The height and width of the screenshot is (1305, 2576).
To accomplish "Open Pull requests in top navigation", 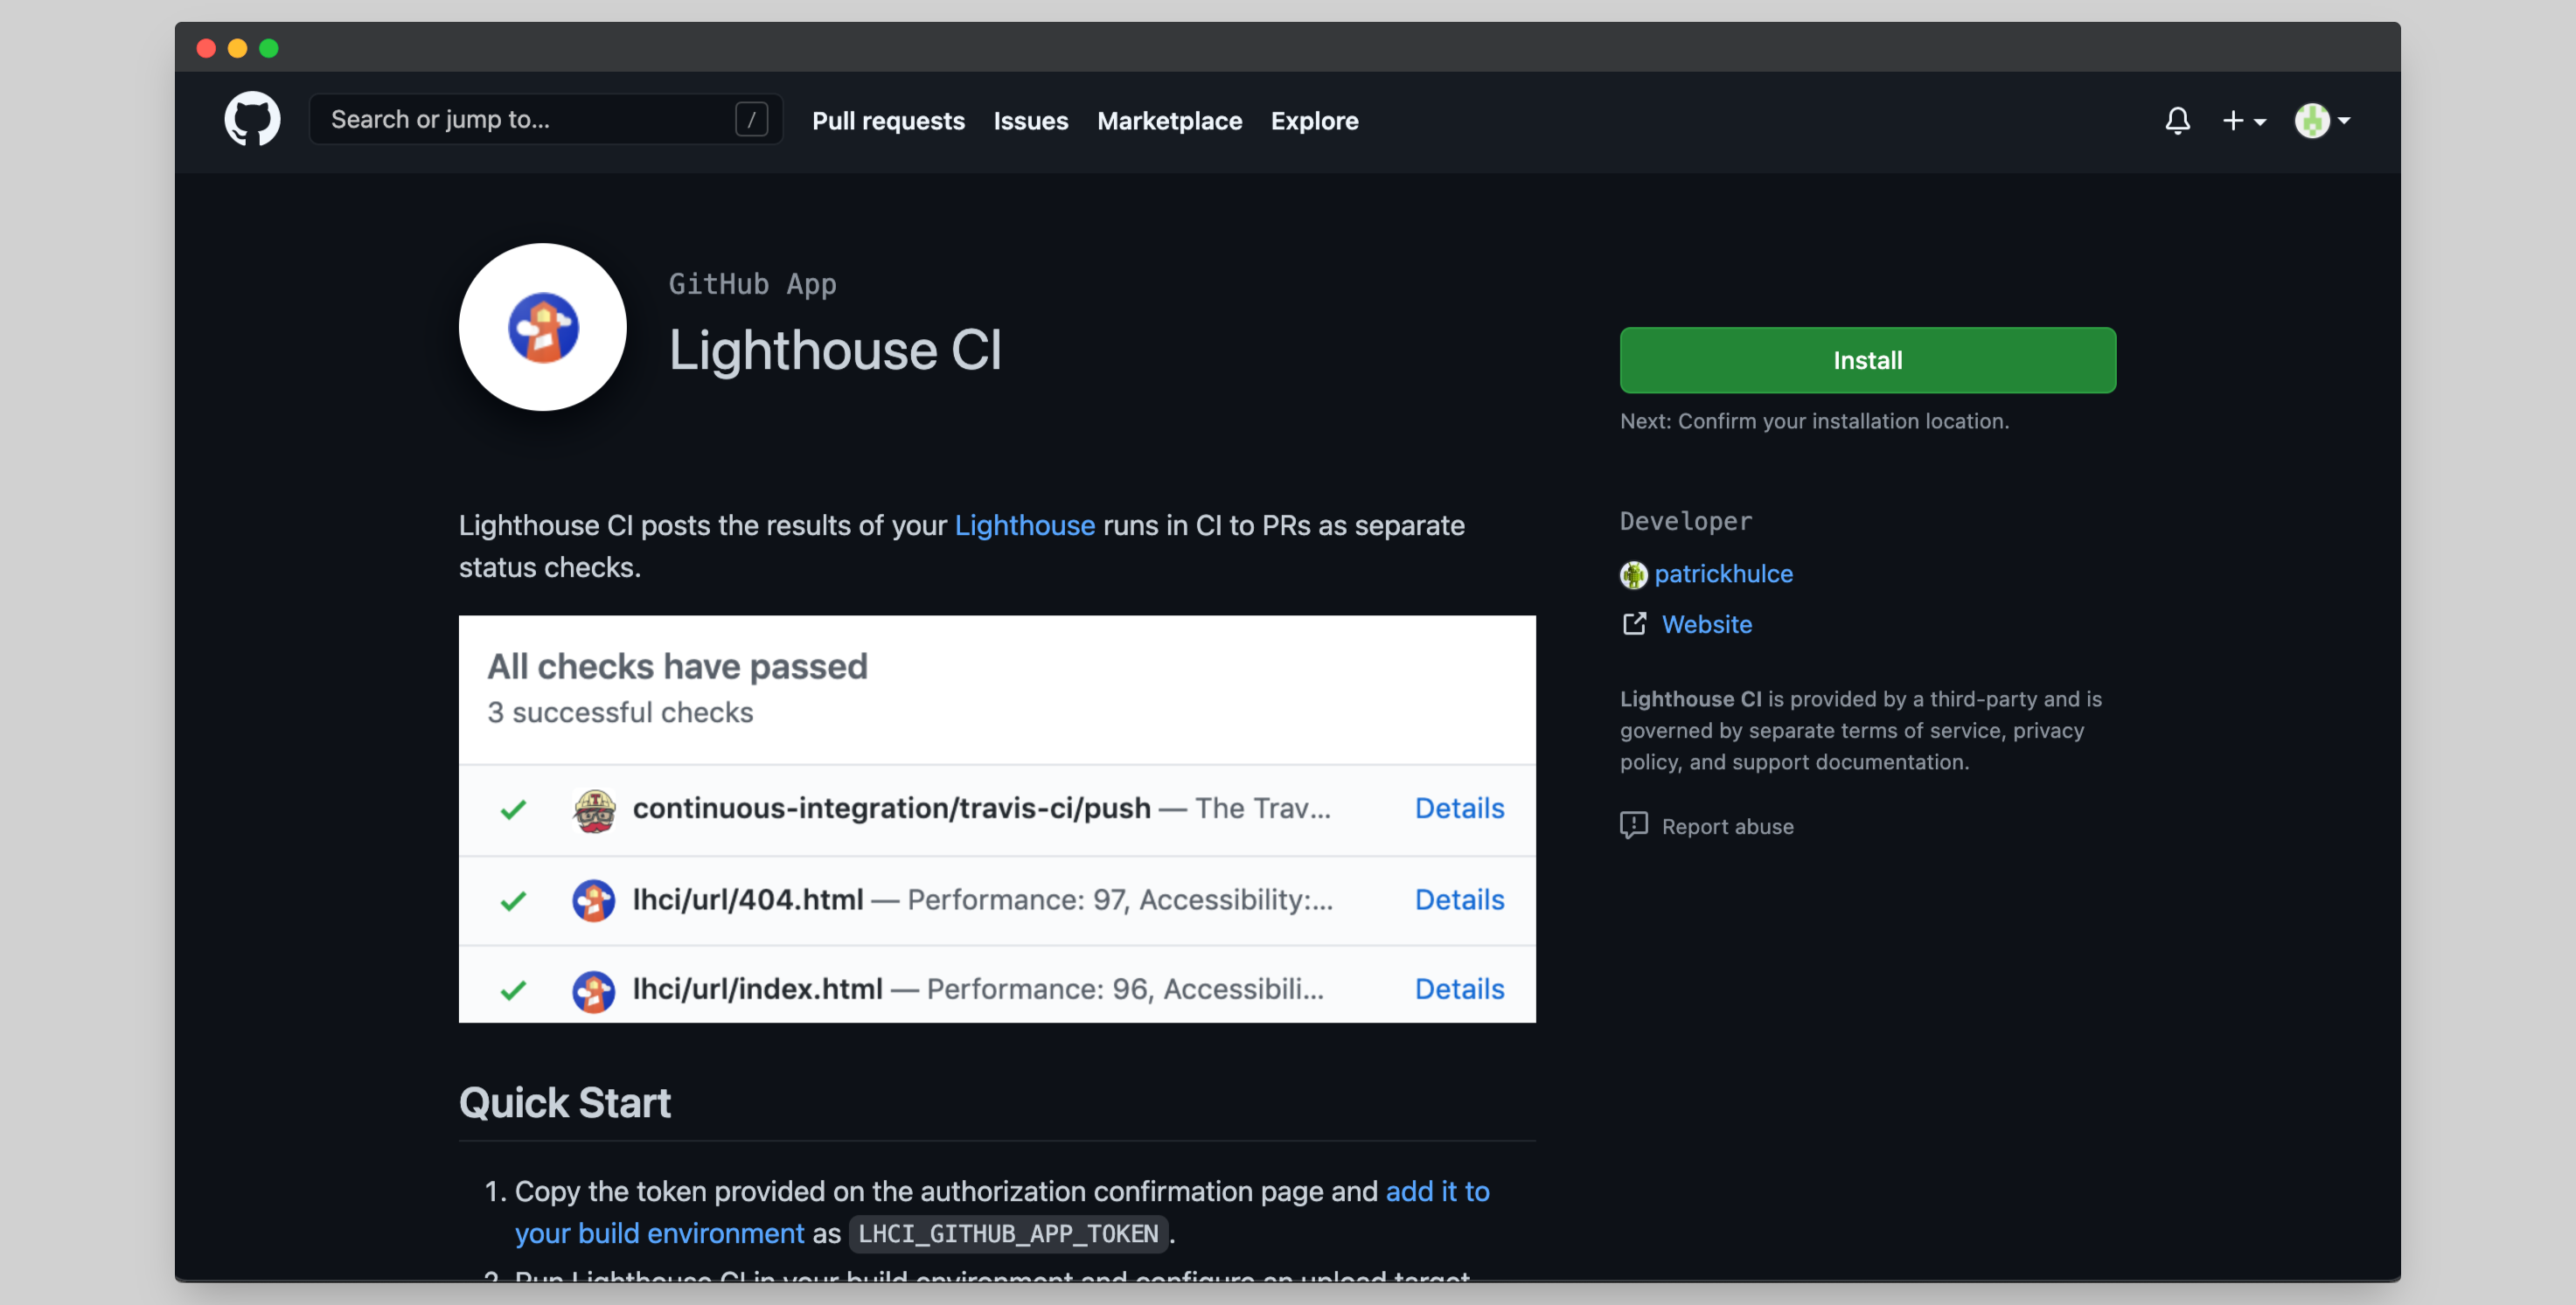I will tap(888, 121).
